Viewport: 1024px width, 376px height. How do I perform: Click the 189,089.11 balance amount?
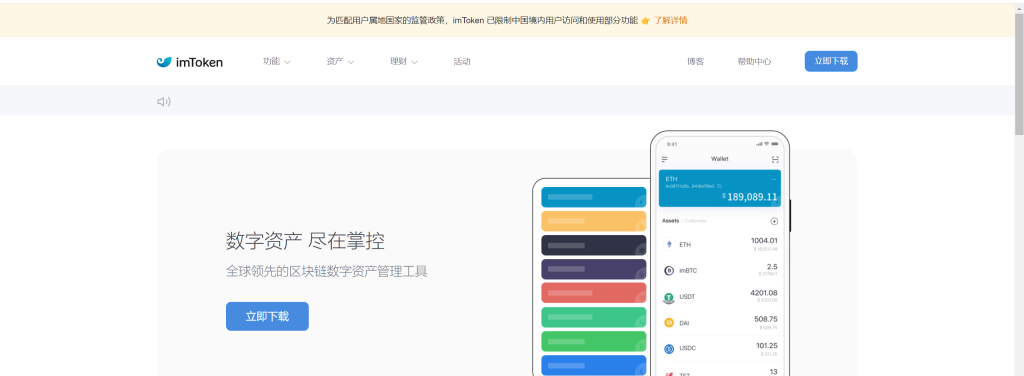[752, 196]
